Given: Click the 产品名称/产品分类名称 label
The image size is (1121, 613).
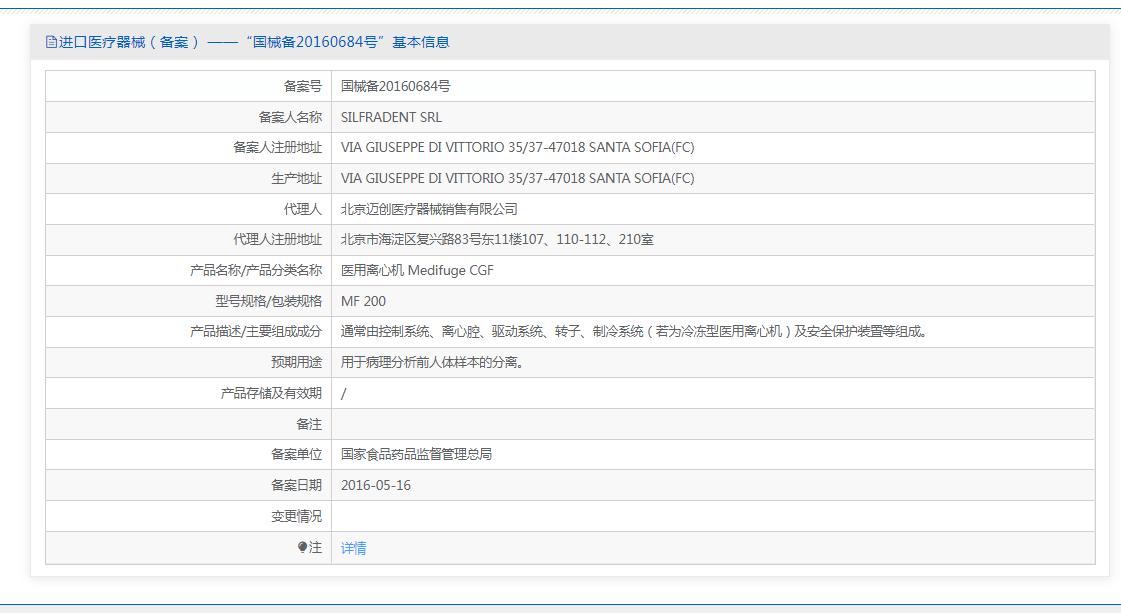Looking at the screenshot, I should click(256, 270).
